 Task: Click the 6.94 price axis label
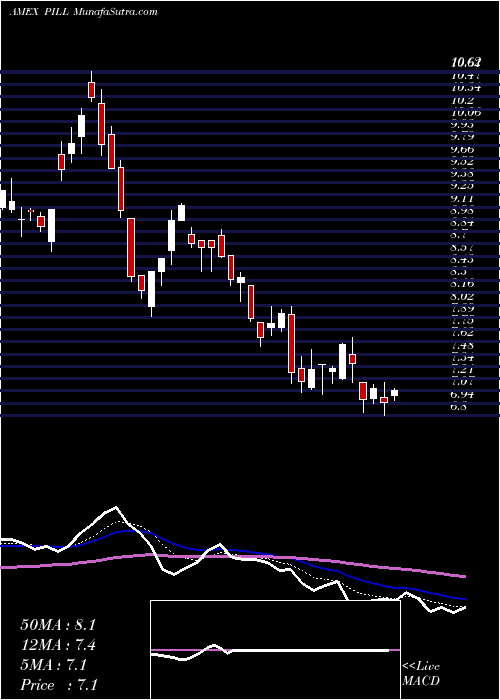(x=462, y=395)
